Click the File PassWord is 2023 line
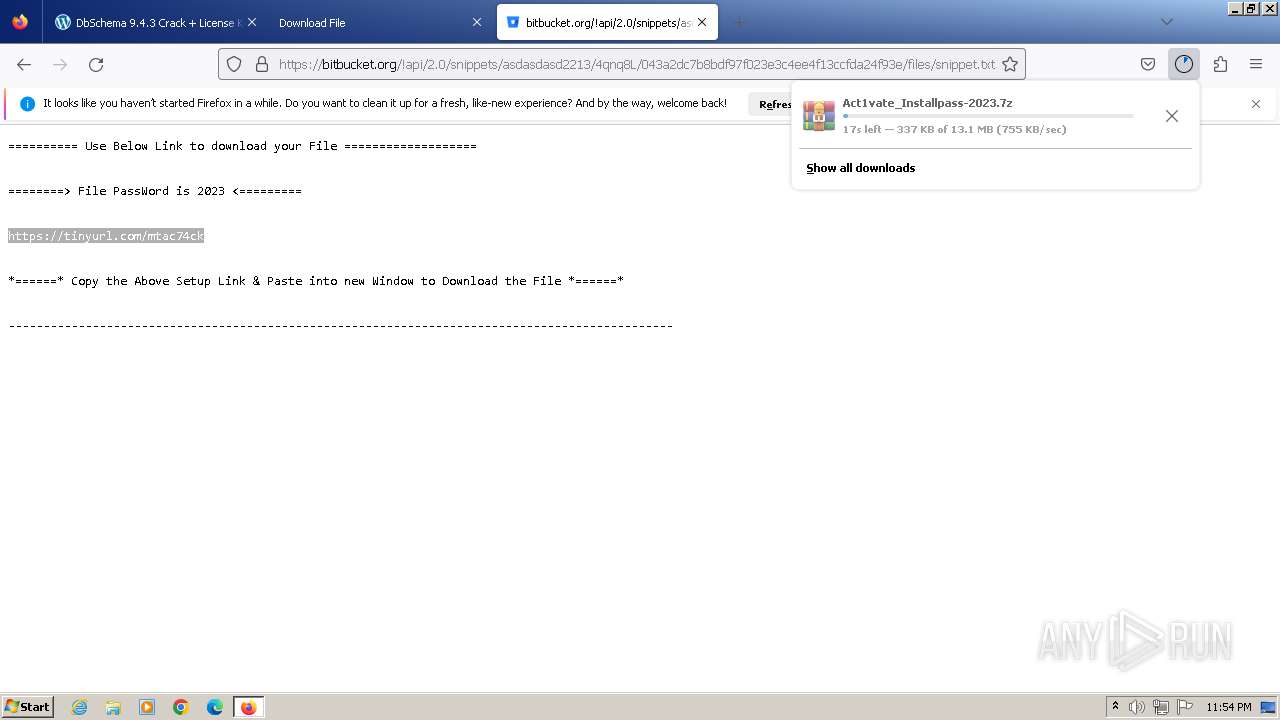This screenshot has width=1280, height=720. (x=155, y=191)
